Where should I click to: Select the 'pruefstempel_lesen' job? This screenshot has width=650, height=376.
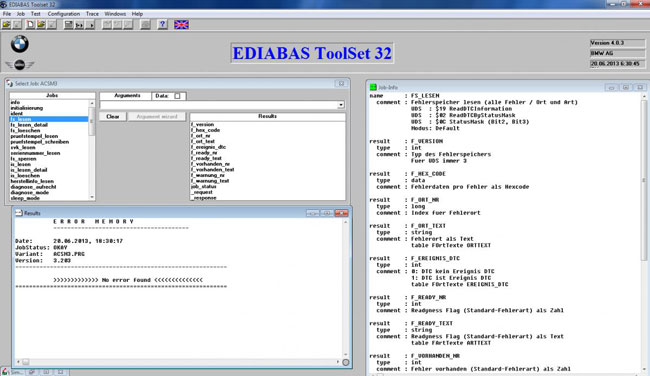tap(34, 136)
